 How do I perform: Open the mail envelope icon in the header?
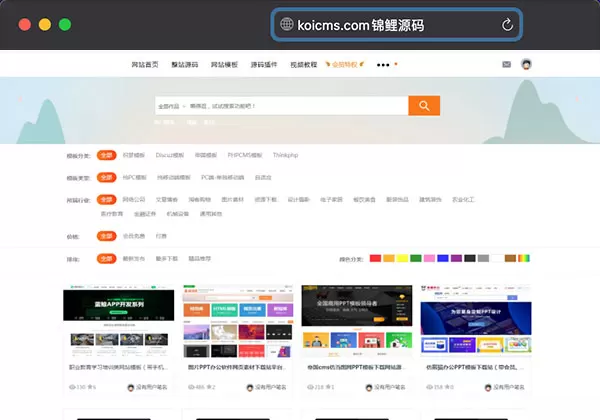(506, 64)
